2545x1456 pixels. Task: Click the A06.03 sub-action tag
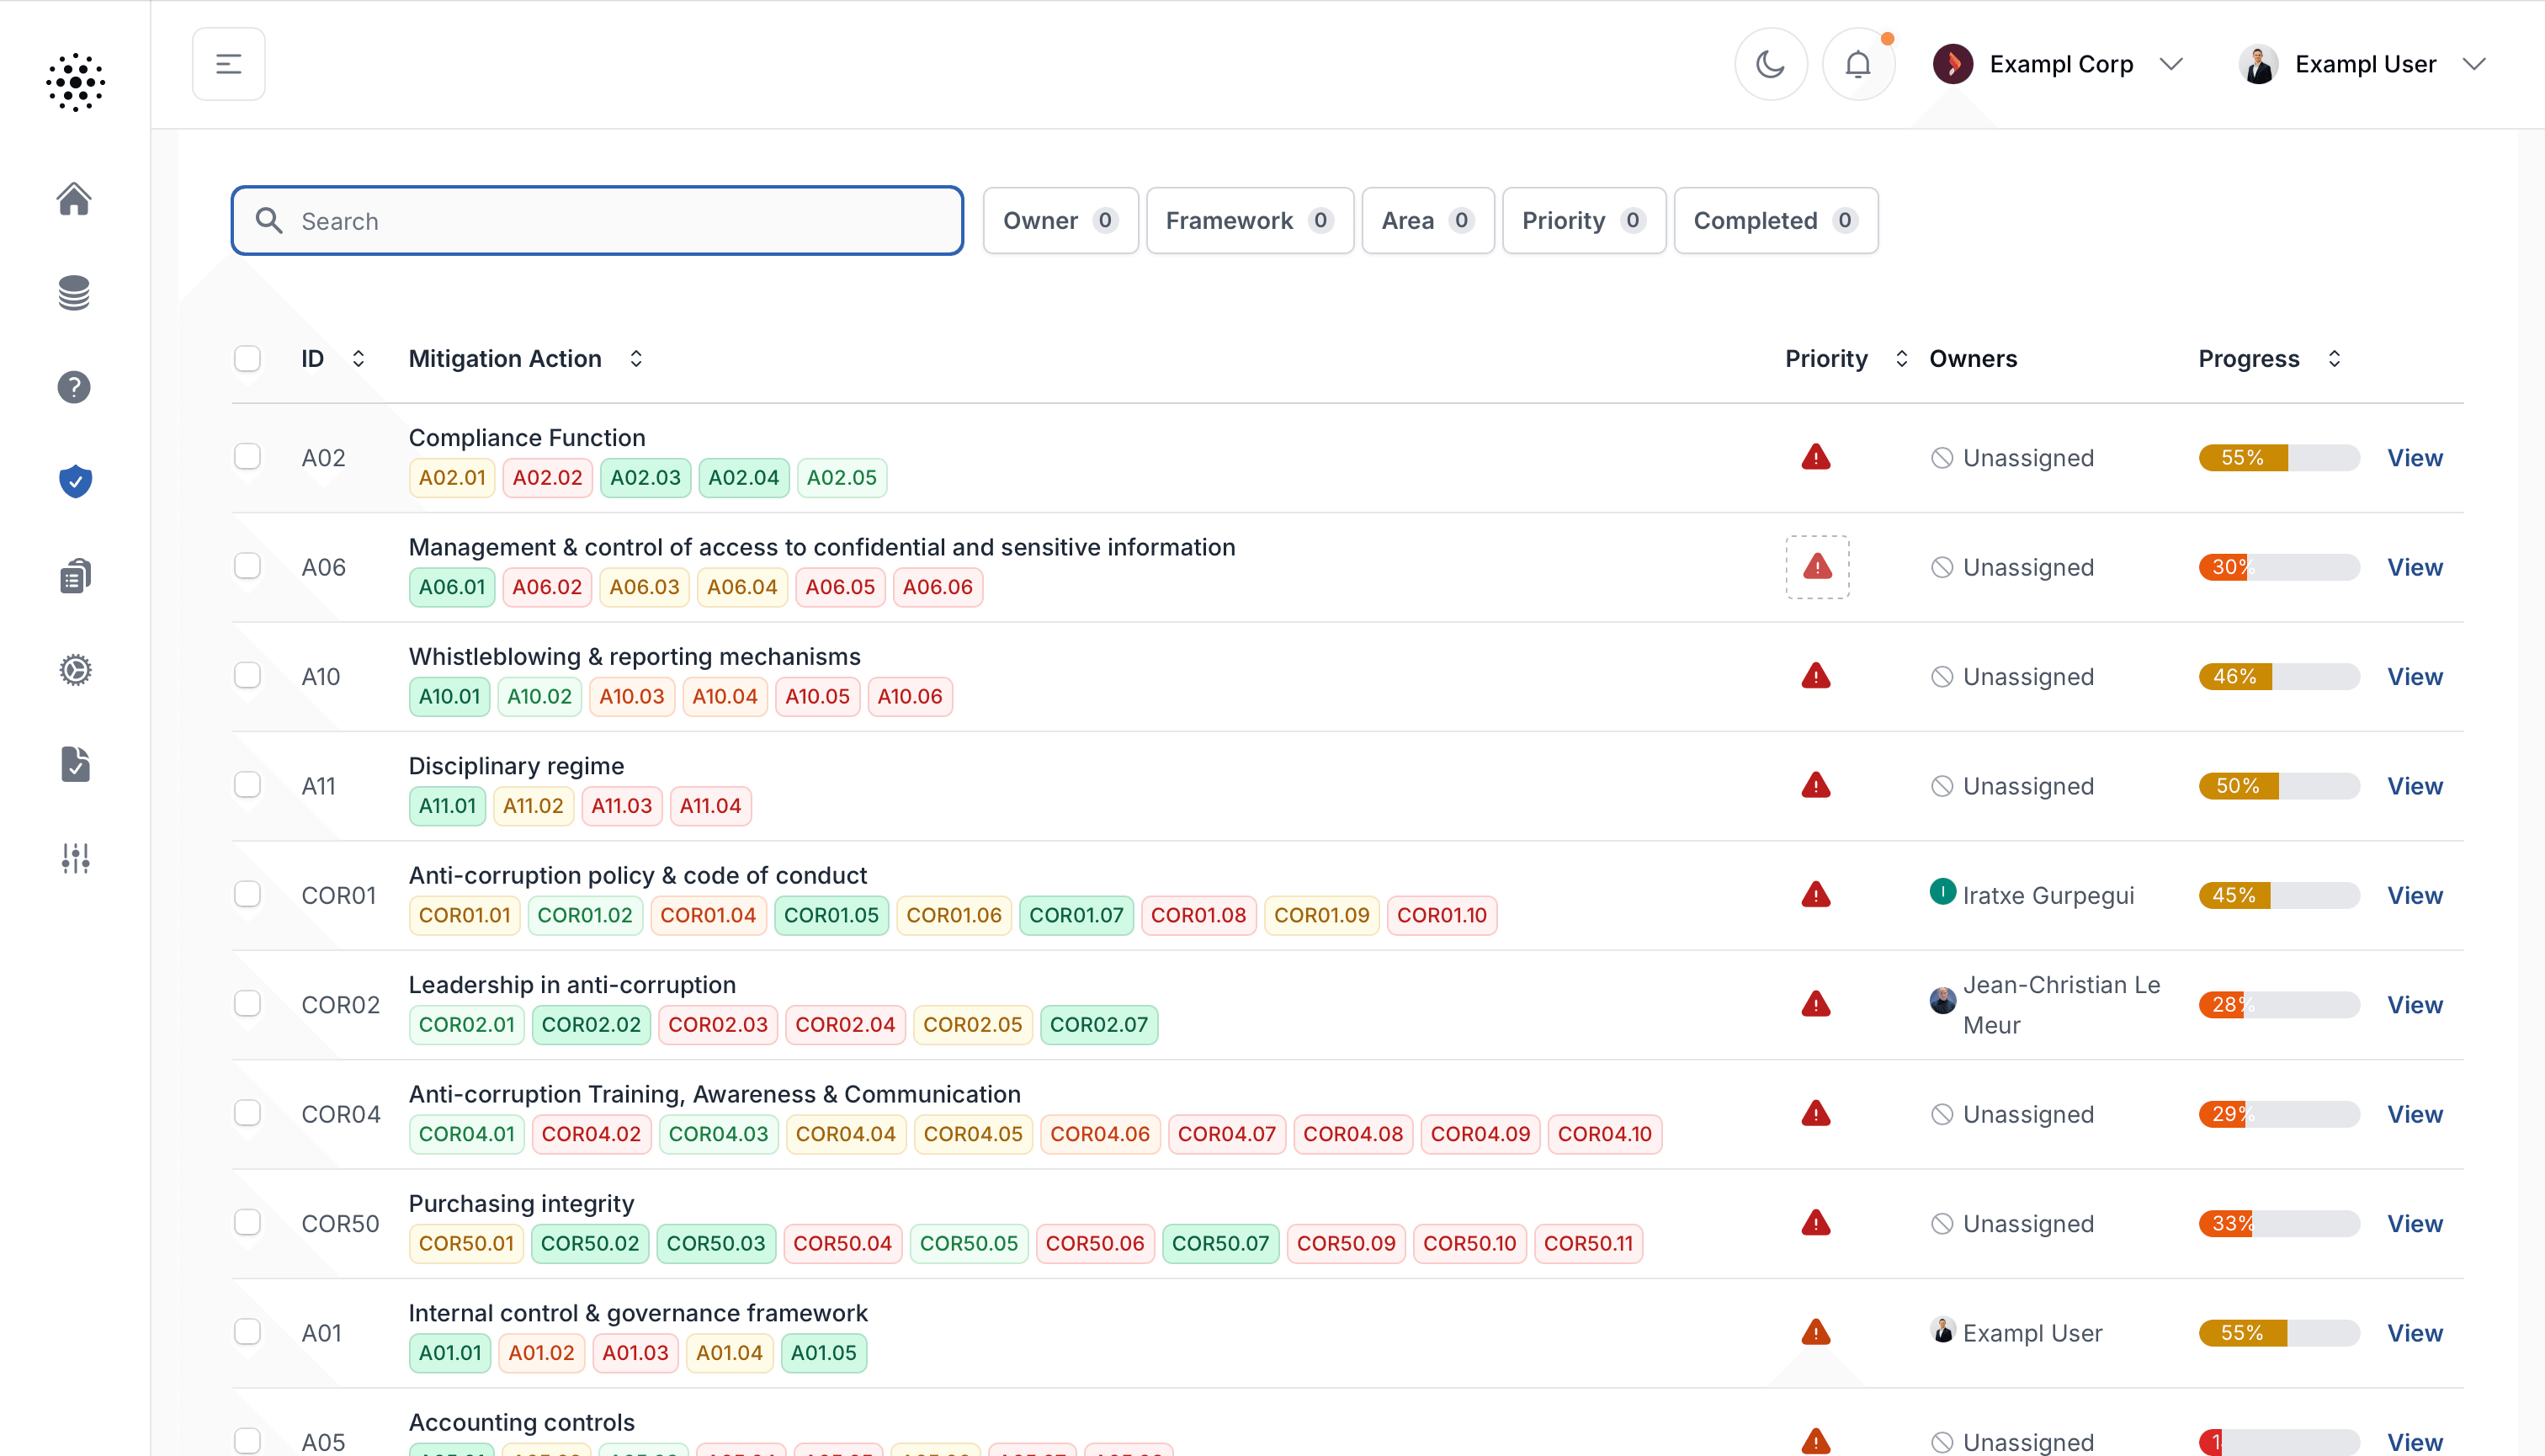644,587
